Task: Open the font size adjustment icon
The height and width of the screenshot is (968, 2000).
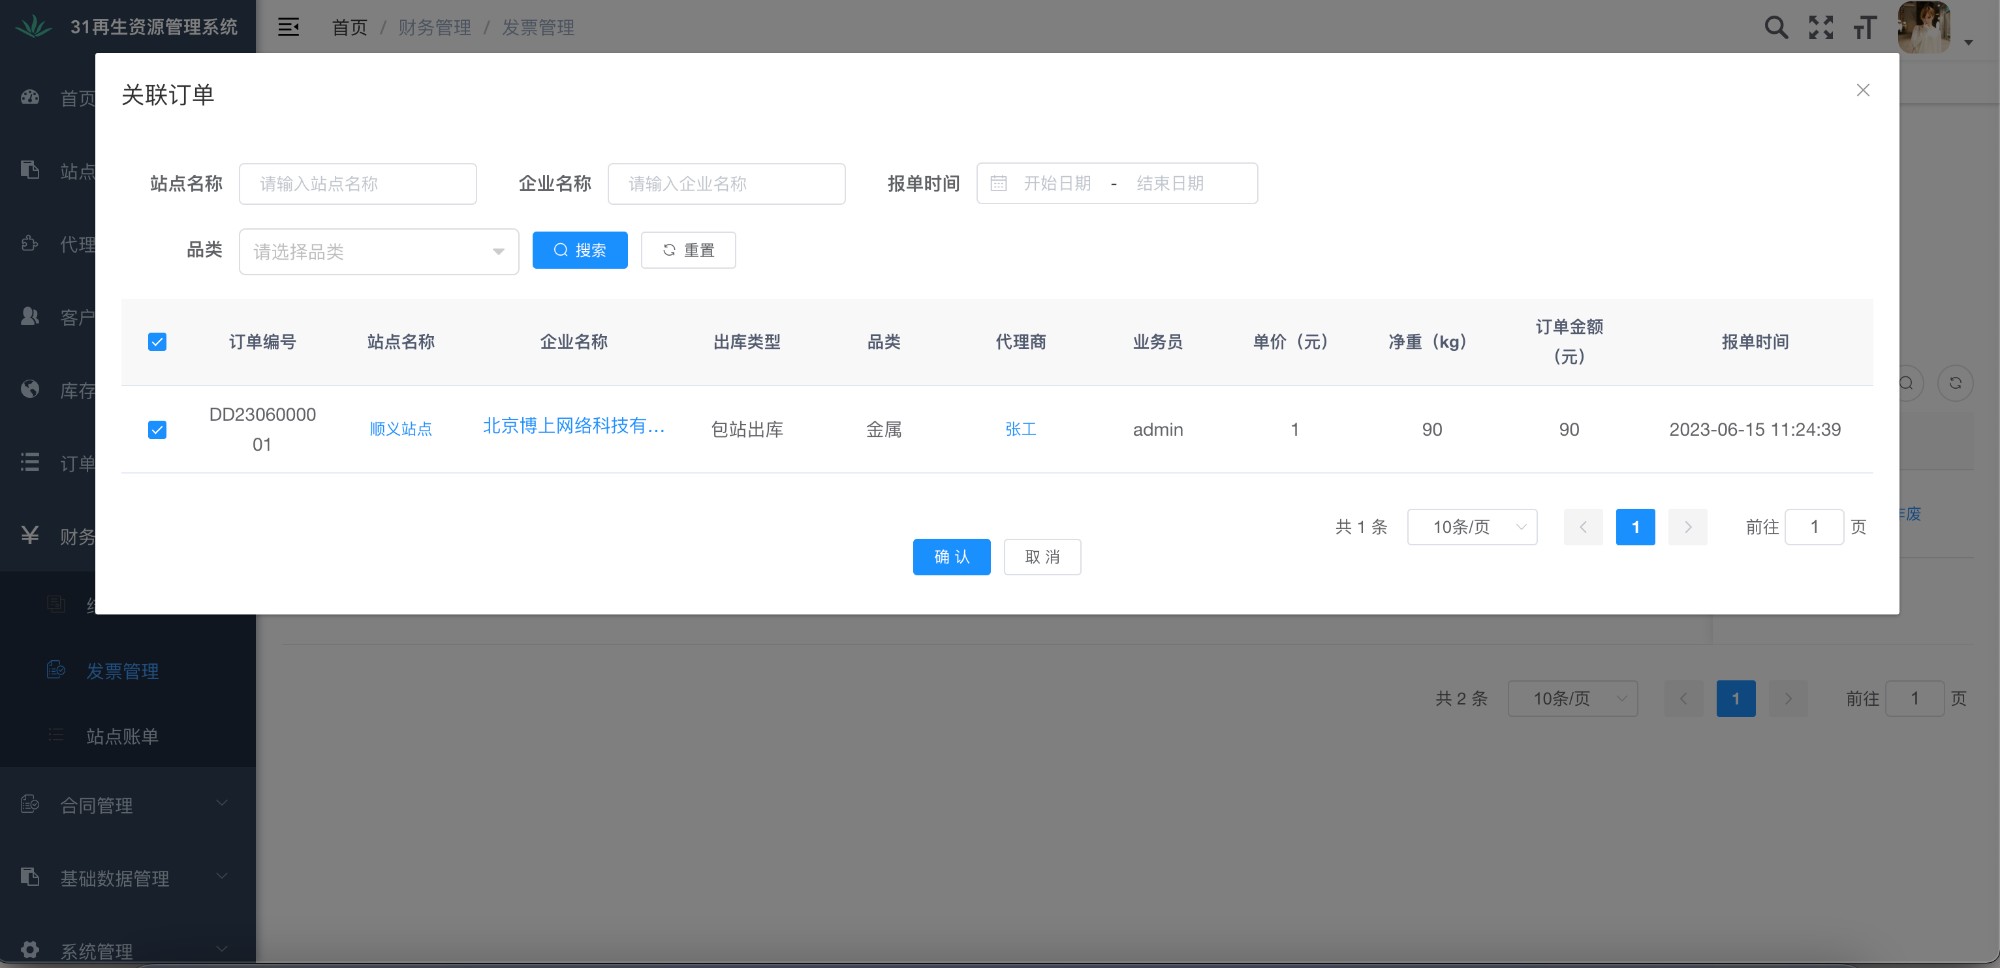Action: tap(1864, 27)
